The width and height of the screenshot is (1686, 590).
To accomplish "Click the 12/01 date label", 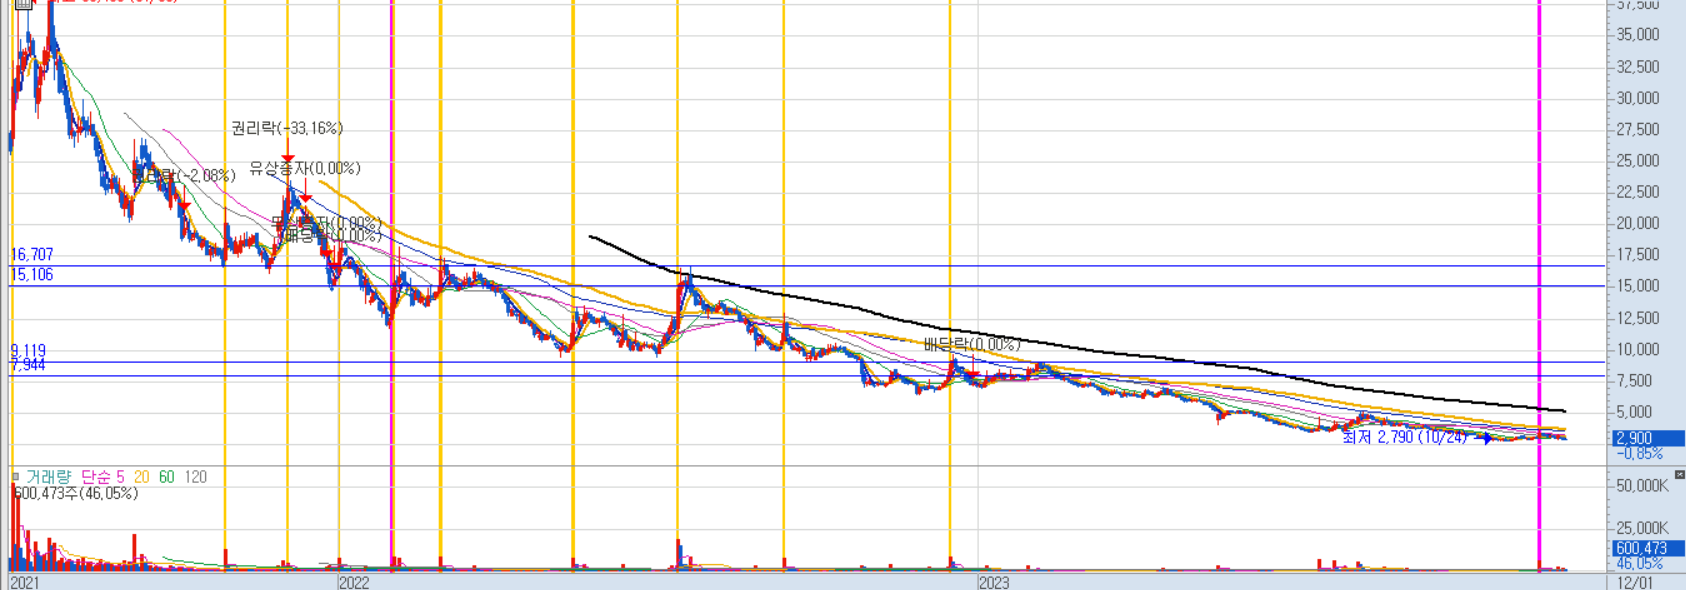I will [1635, 582].
